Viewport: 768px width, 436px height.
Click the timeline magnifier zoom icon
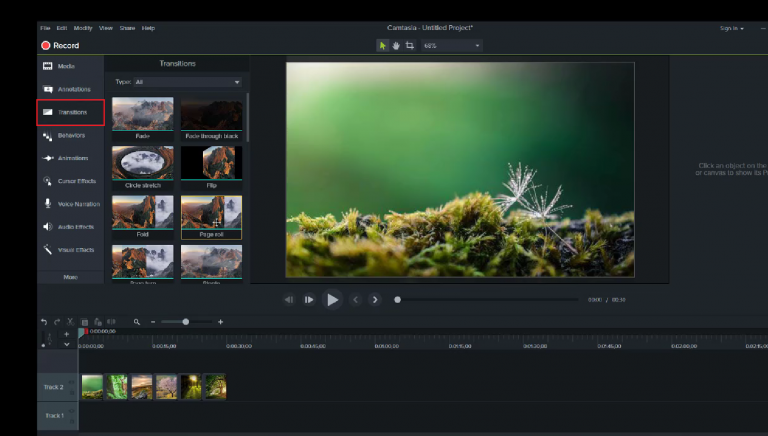tap(137, 322)
